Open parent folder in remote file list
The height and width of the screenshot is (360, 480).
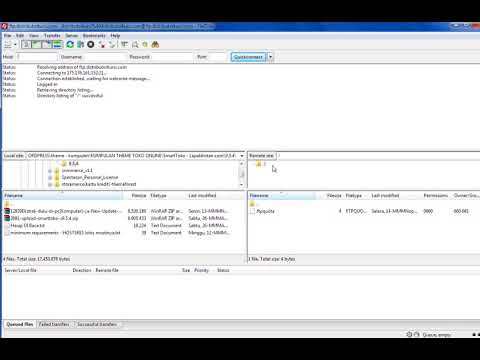click(253, 204)
